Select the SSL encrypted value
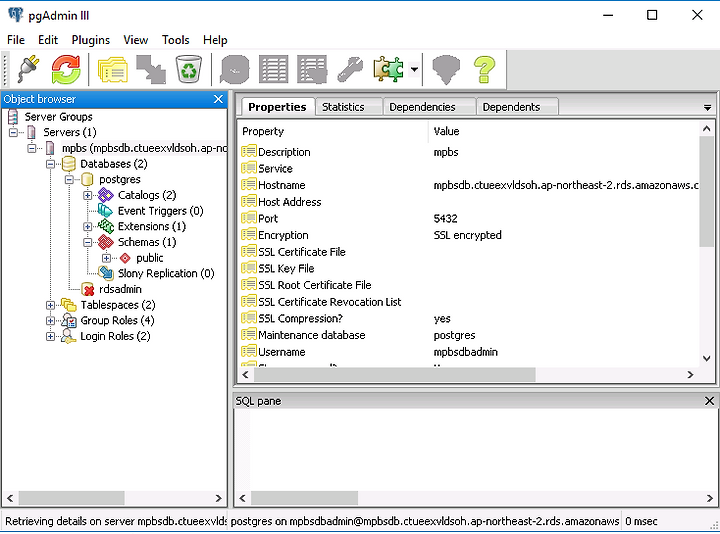 pos(467,235)
